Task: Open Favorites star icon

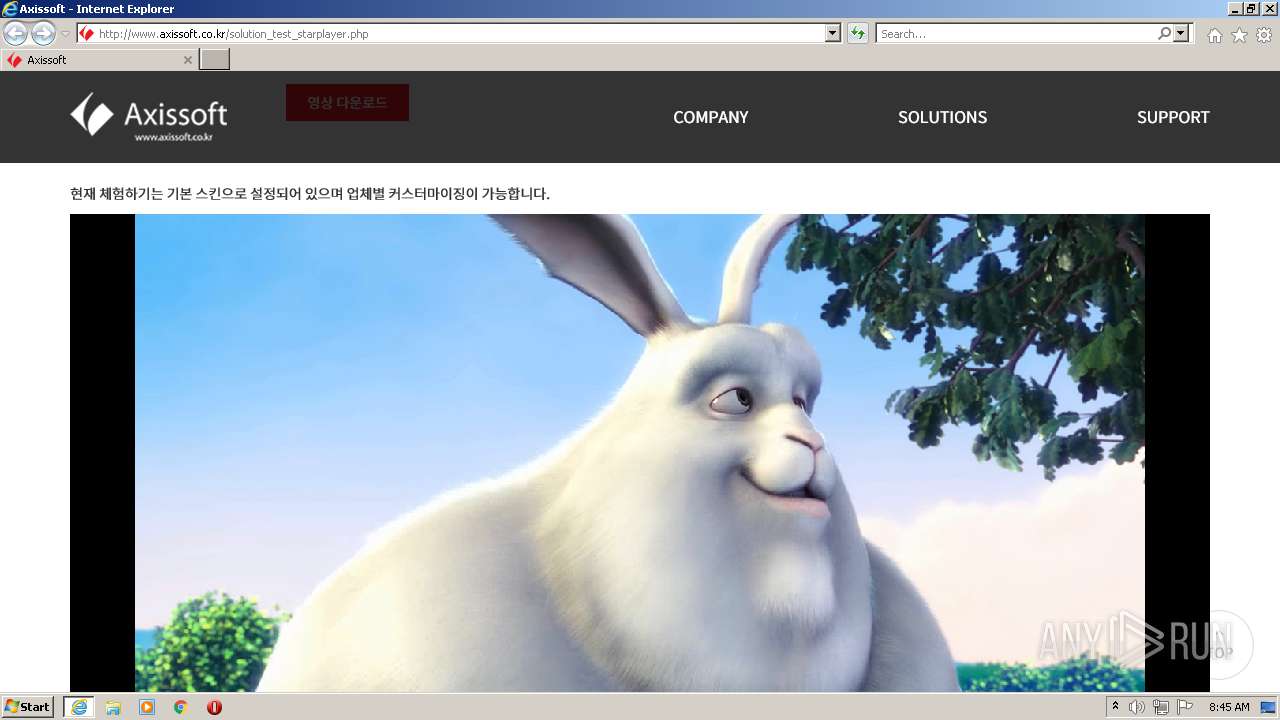Action: point(1239,35)
